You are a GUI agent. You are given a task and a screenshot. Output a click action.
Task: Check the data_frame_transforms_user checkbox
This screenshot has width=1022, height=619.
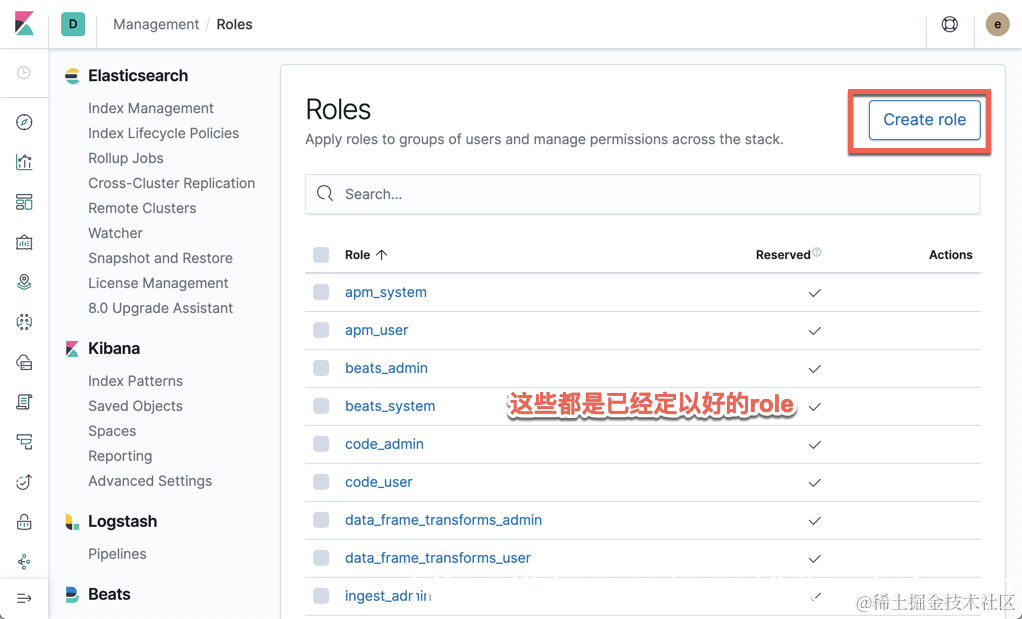(x=321, y=558)
